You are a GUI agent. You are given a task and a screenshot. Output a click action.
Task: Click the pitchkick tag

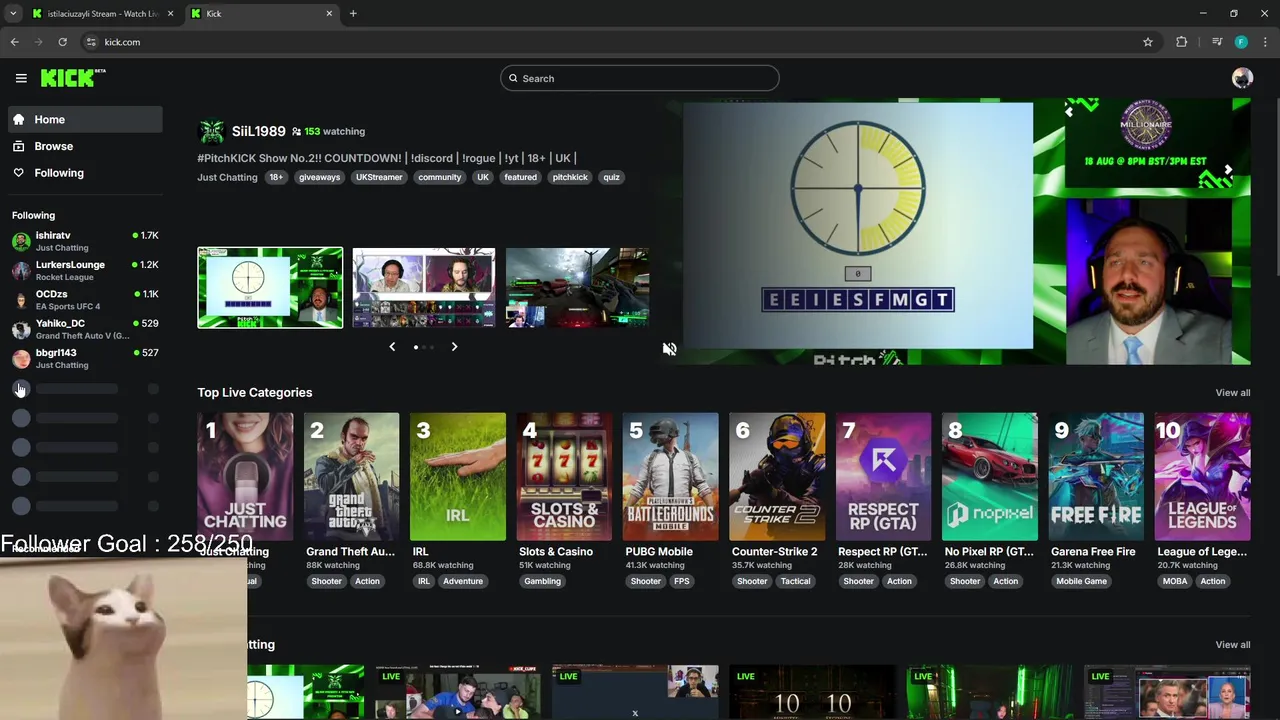tap(570, 177)
